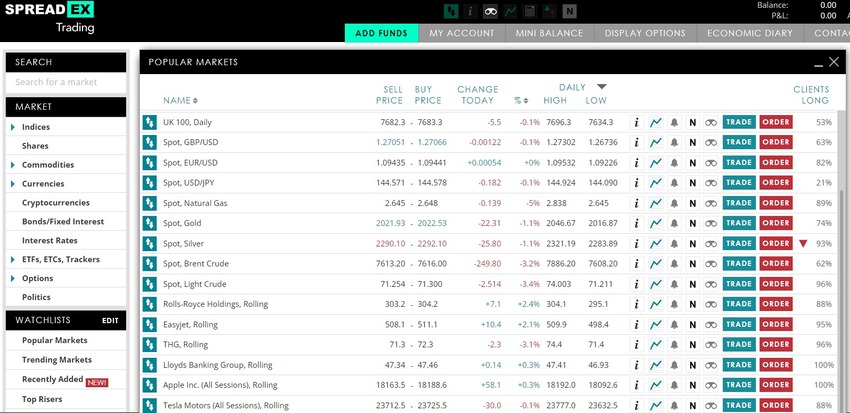The image size is (850, 413).
Task: Click alert bell for Spot, Brent Crude
Action: click(x=674, y=263)
